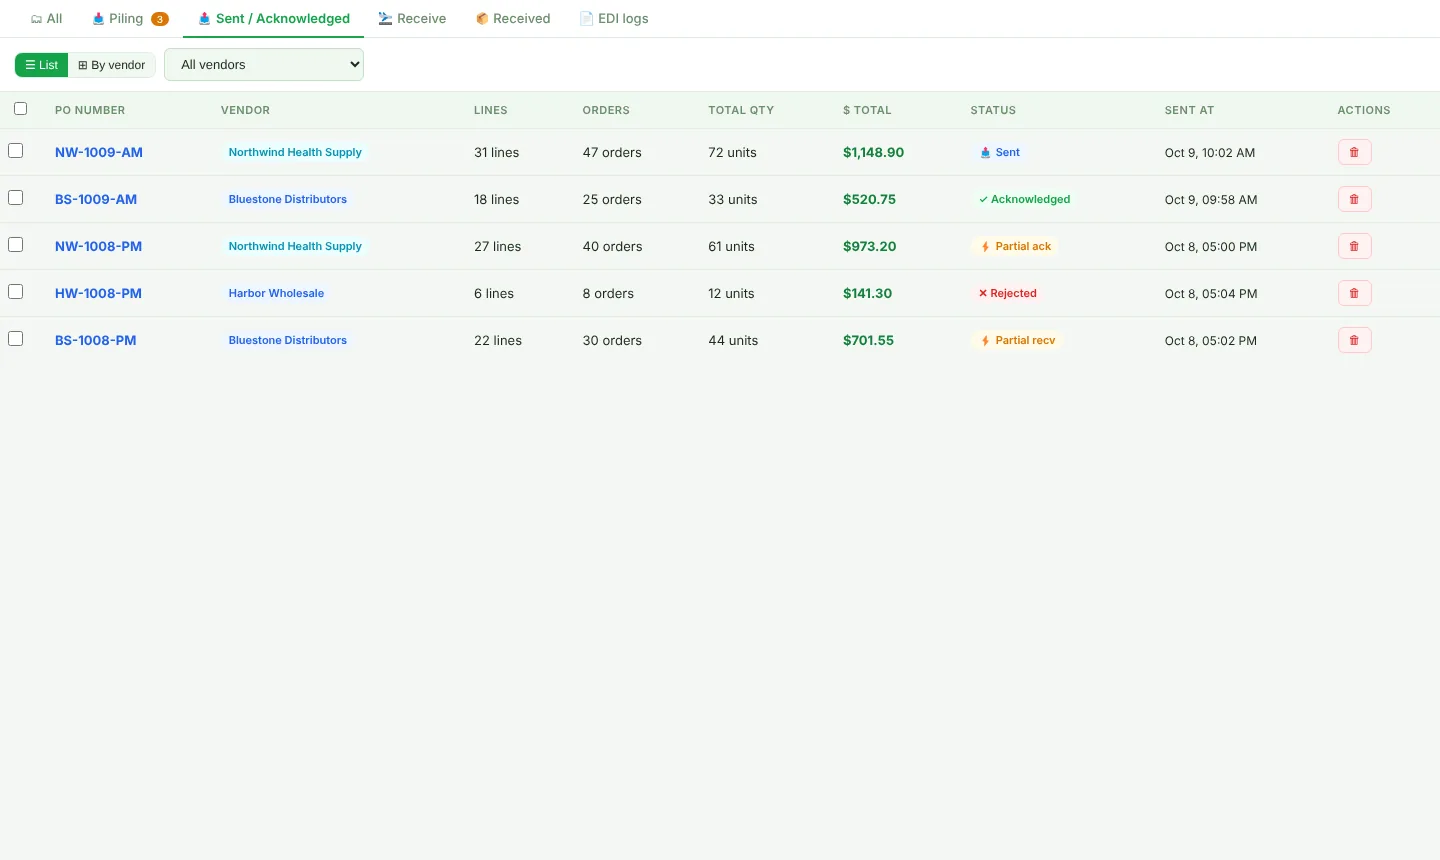Click the ORDERS column header
The width and height of the screenshot is (1440, 860).
(606, 110)
